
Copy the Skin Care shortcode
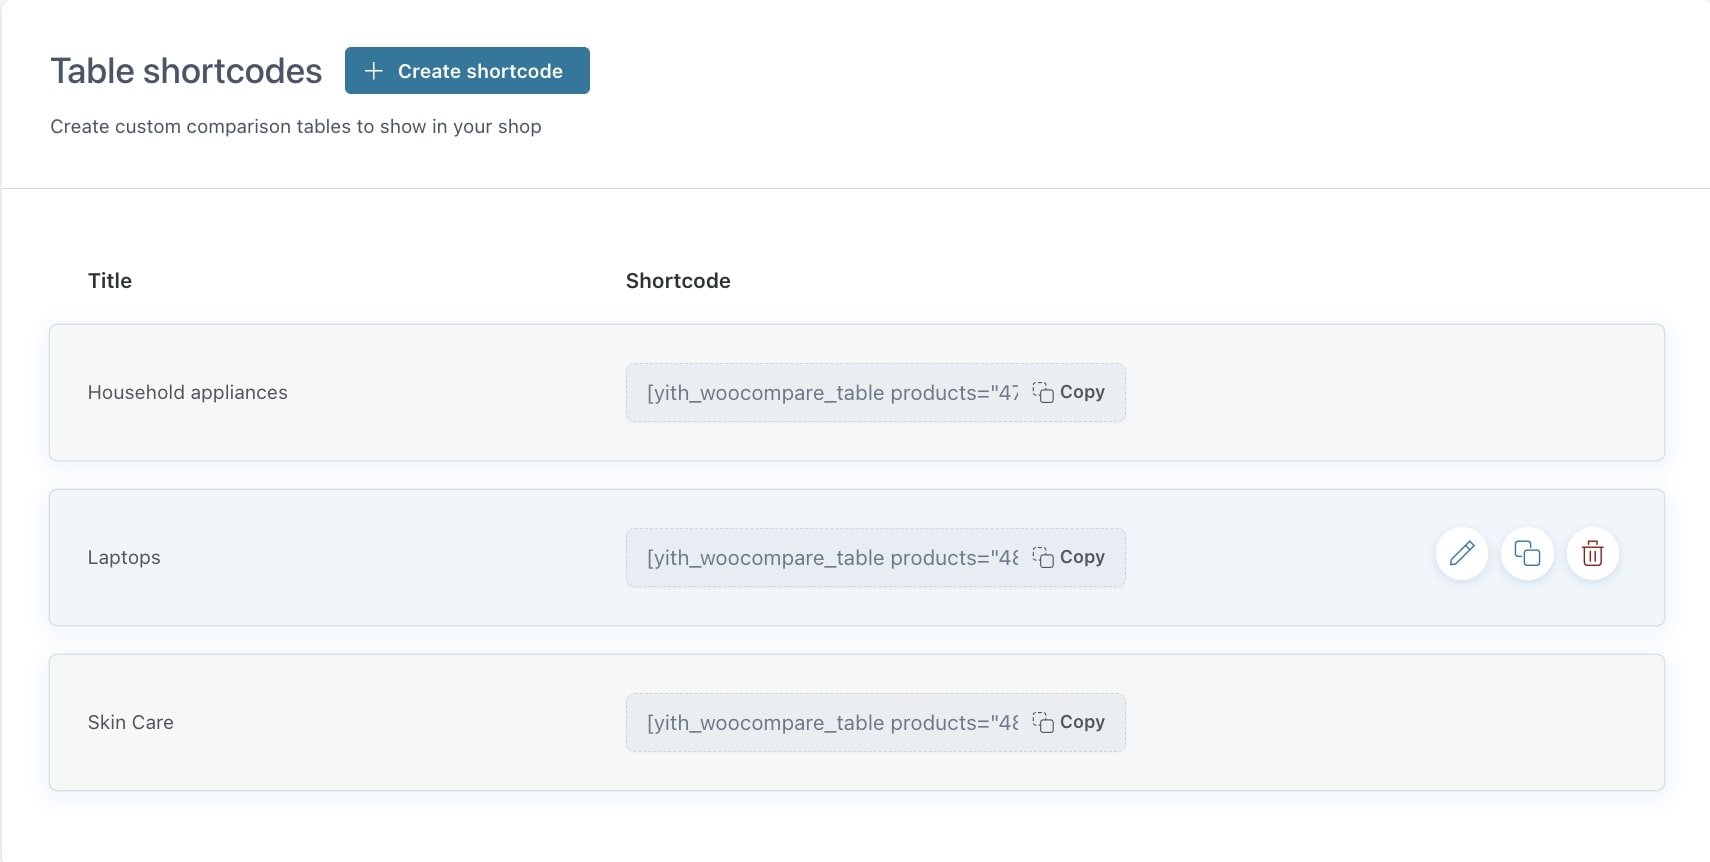pos(1069,722)
